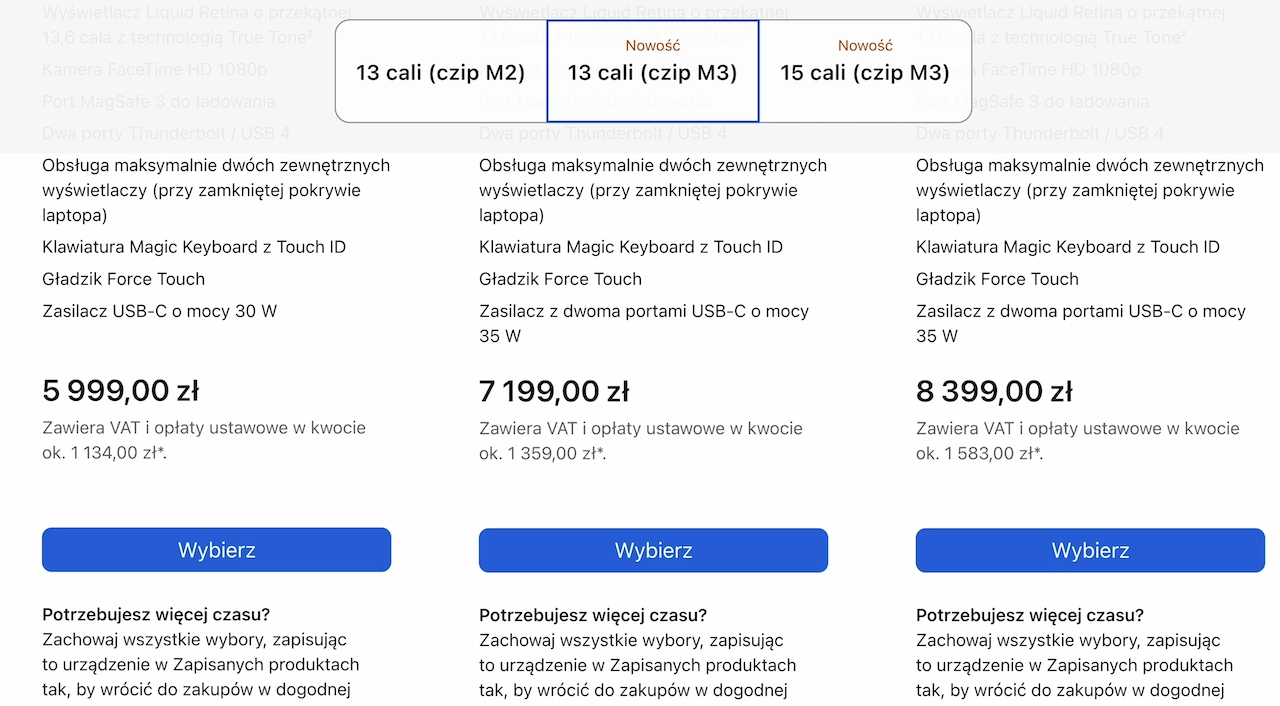Click 'Zasilacz z dwoma portami USB-C' in 8 399,00 zł column

[1051, 311]
